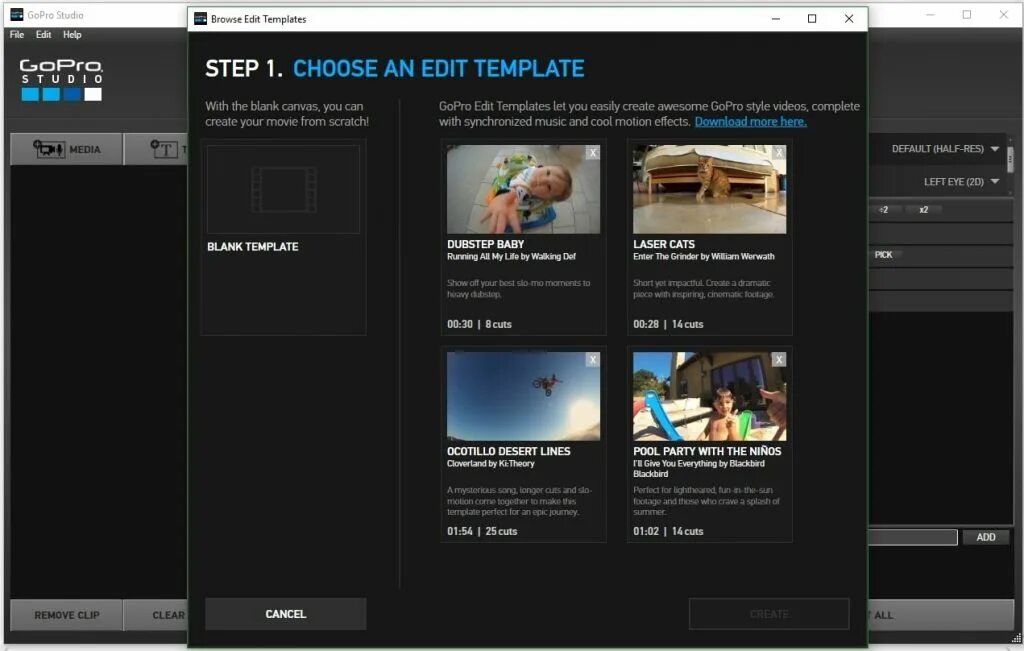1024x651 pixels.
Task: Switch to the Title tab in GoPro Studio
Action: [x=156, y=149]
